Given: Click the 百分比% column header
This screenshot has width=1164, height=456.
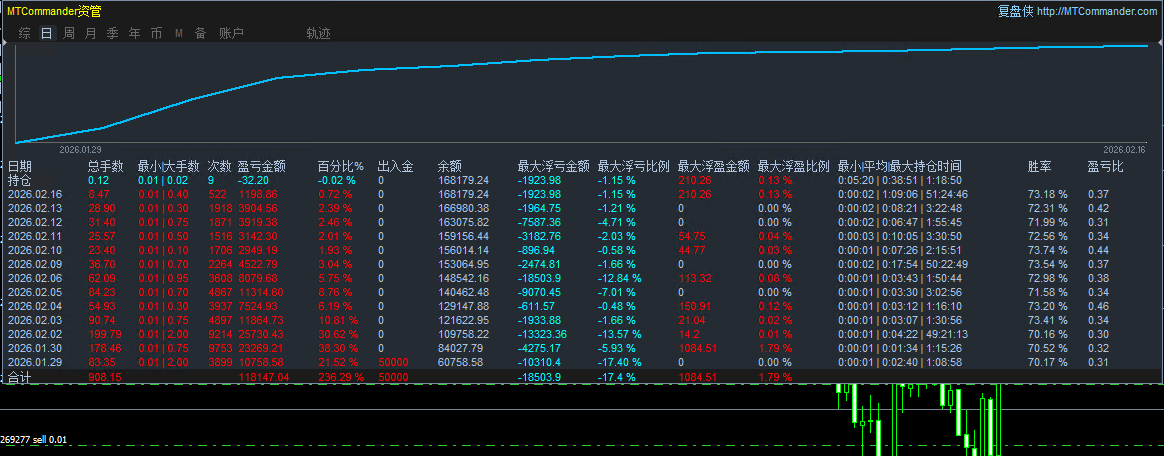Looking at the screenshot, I should coord(341,166).
